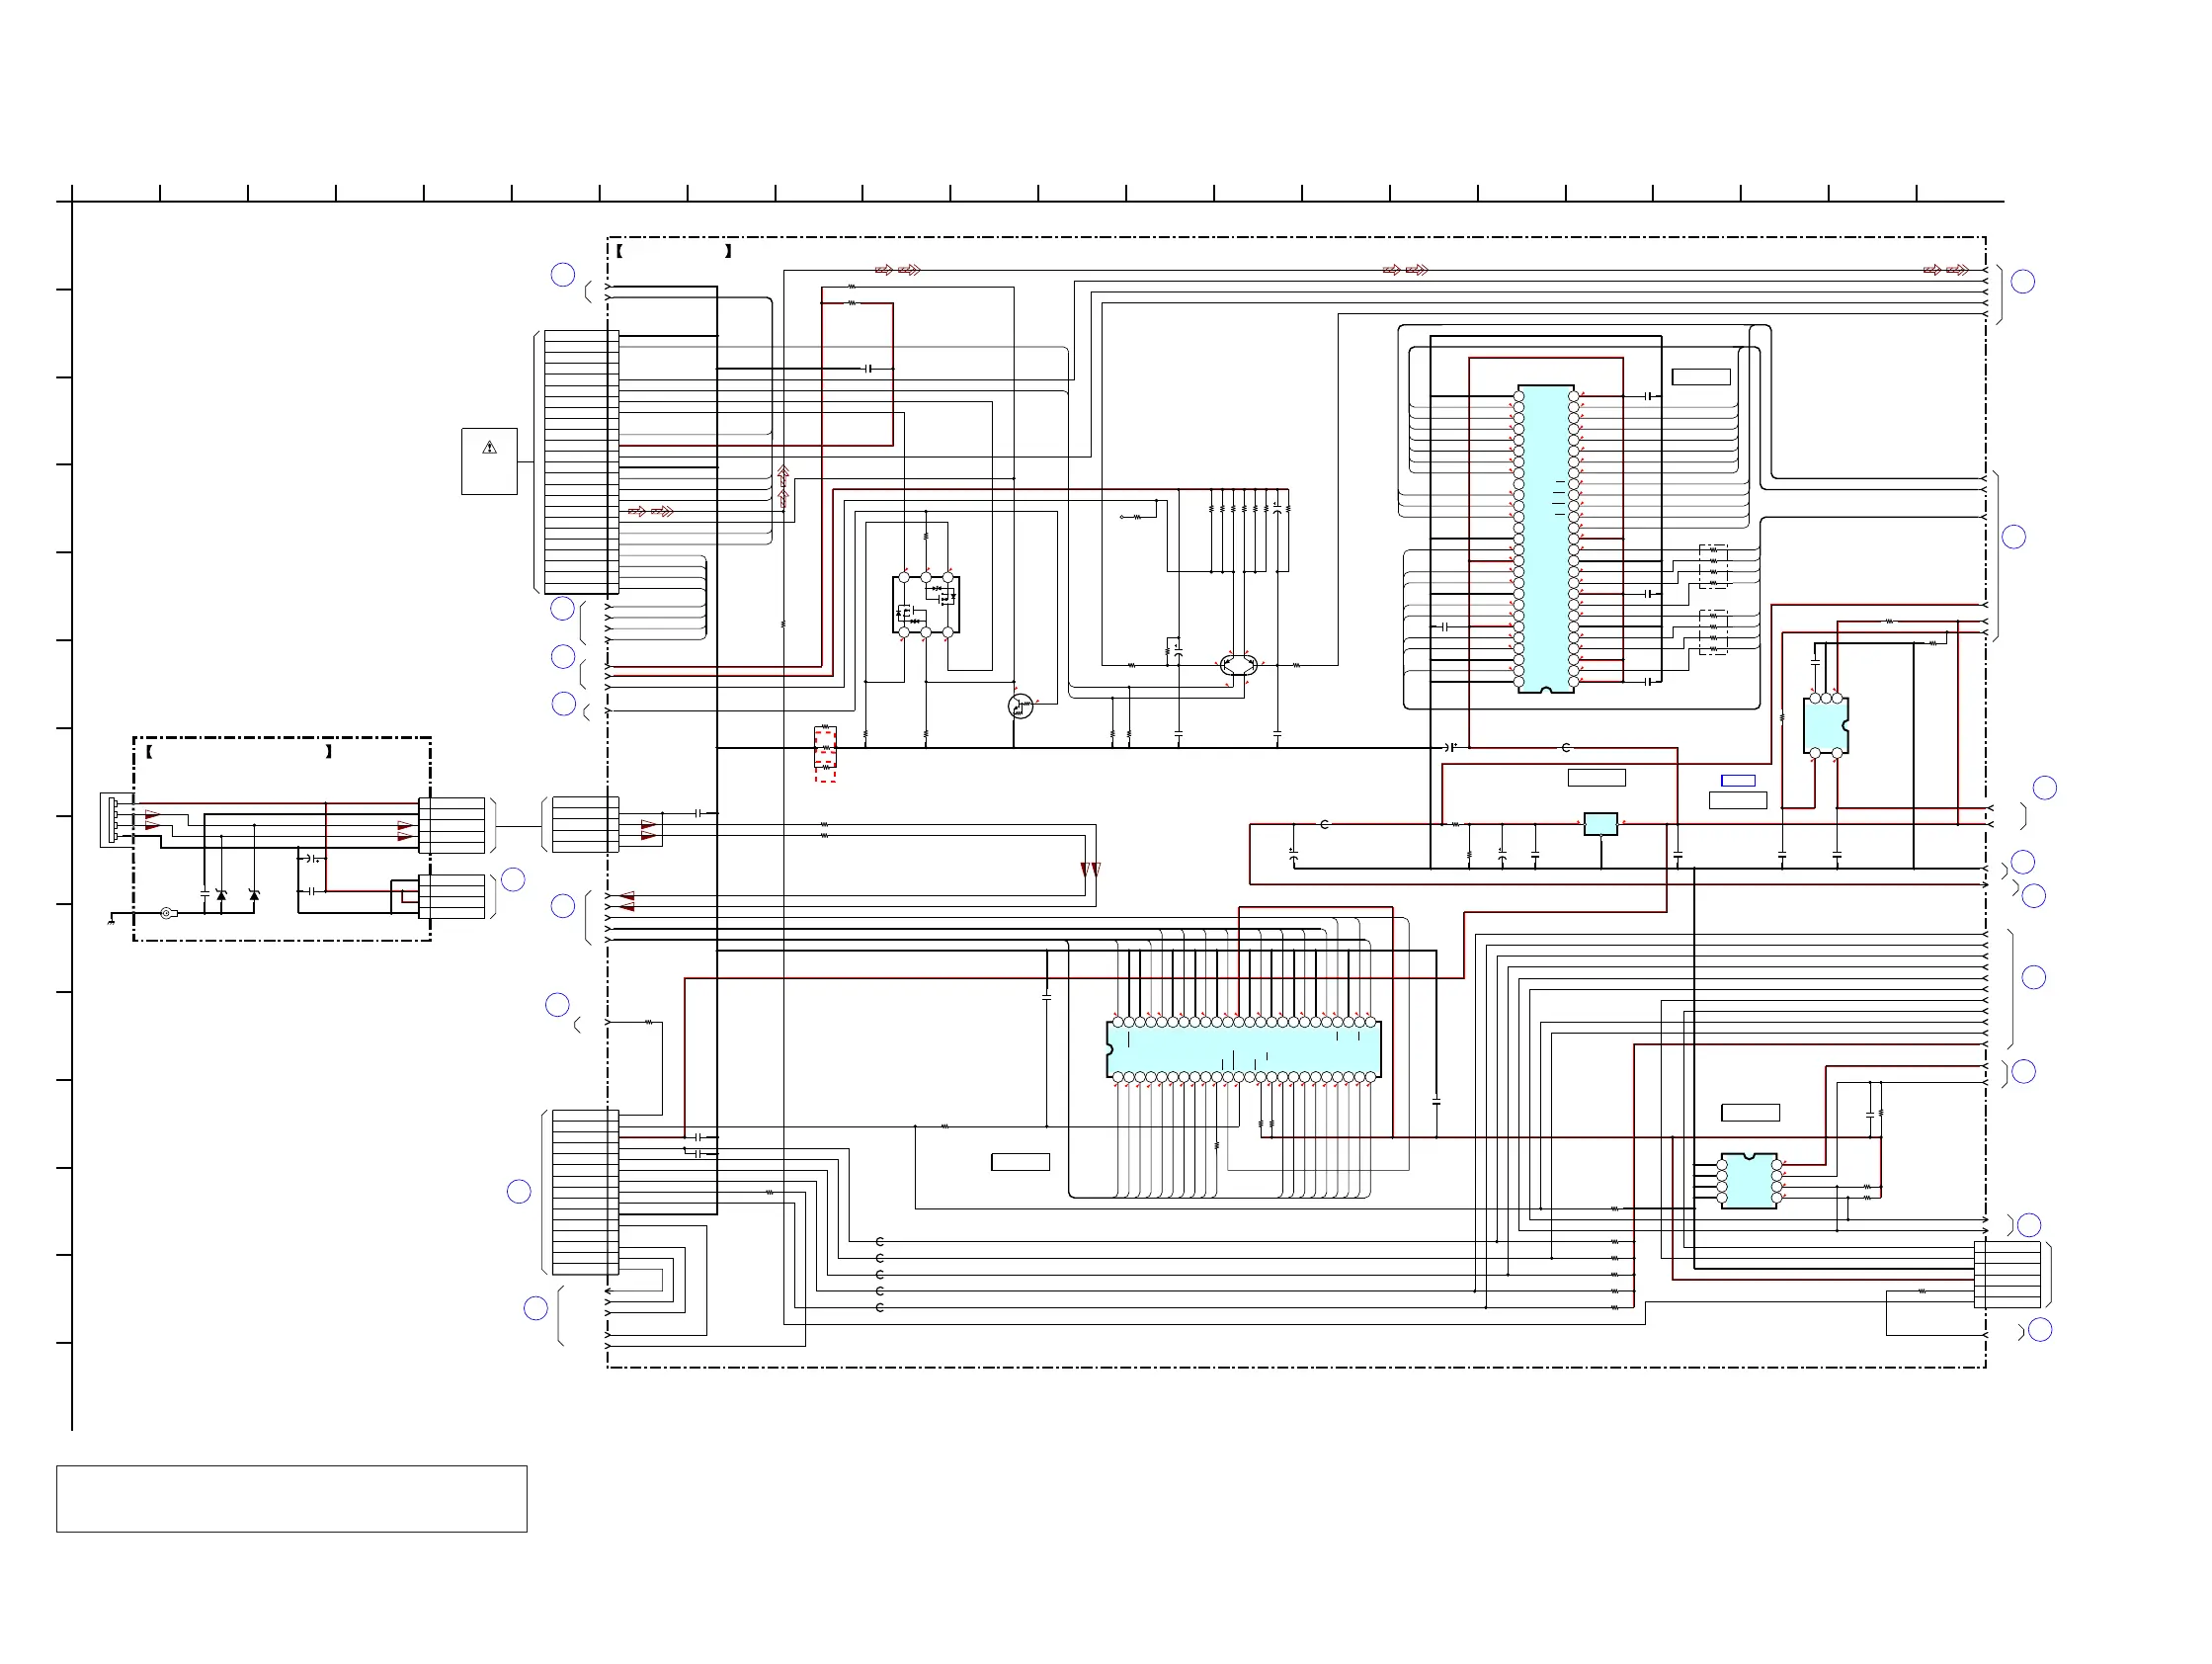
Task: Click the warning triangle symbol in the box
Action: 489,448
